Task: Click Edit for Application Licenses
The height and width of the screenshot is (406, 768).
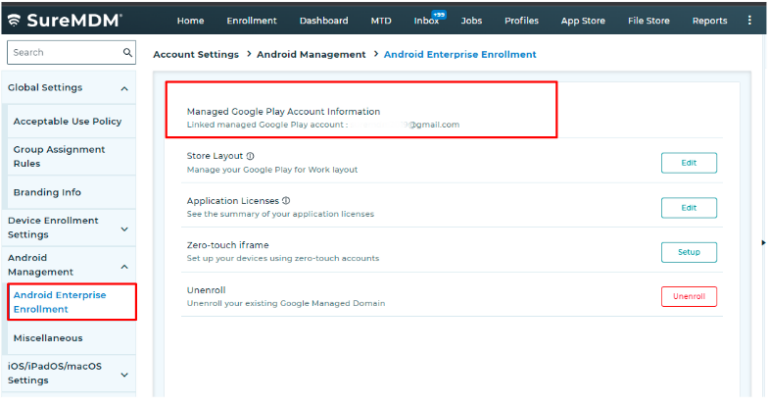Action: [x=689, y=208]
